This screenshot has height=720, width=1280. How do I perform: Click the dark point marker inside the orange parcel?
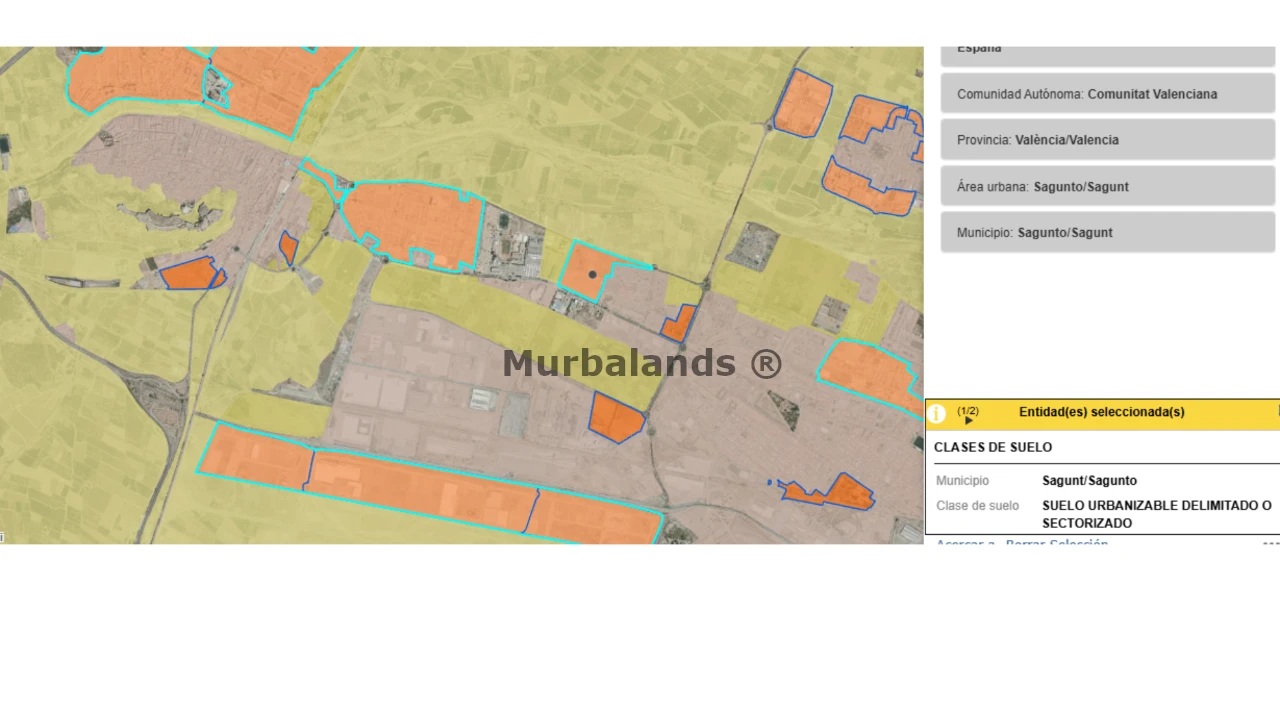point(592,274)
